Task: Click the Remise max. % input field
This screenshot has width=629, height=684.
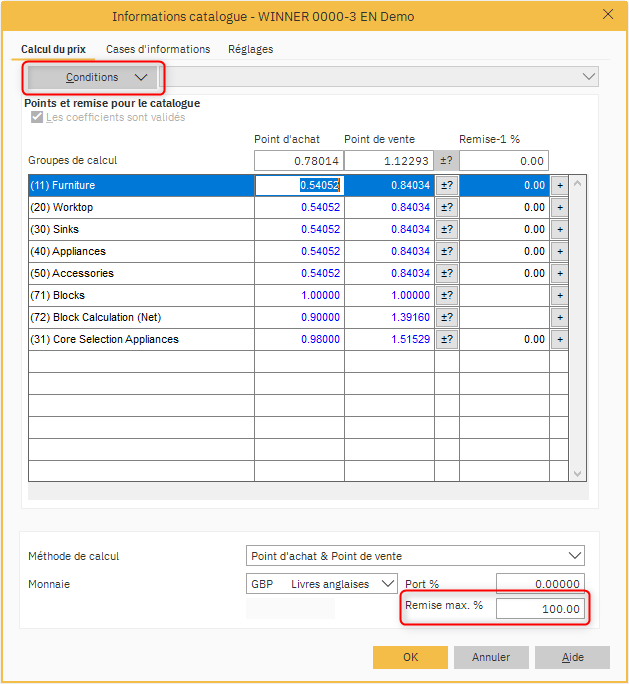Action: 540,609
